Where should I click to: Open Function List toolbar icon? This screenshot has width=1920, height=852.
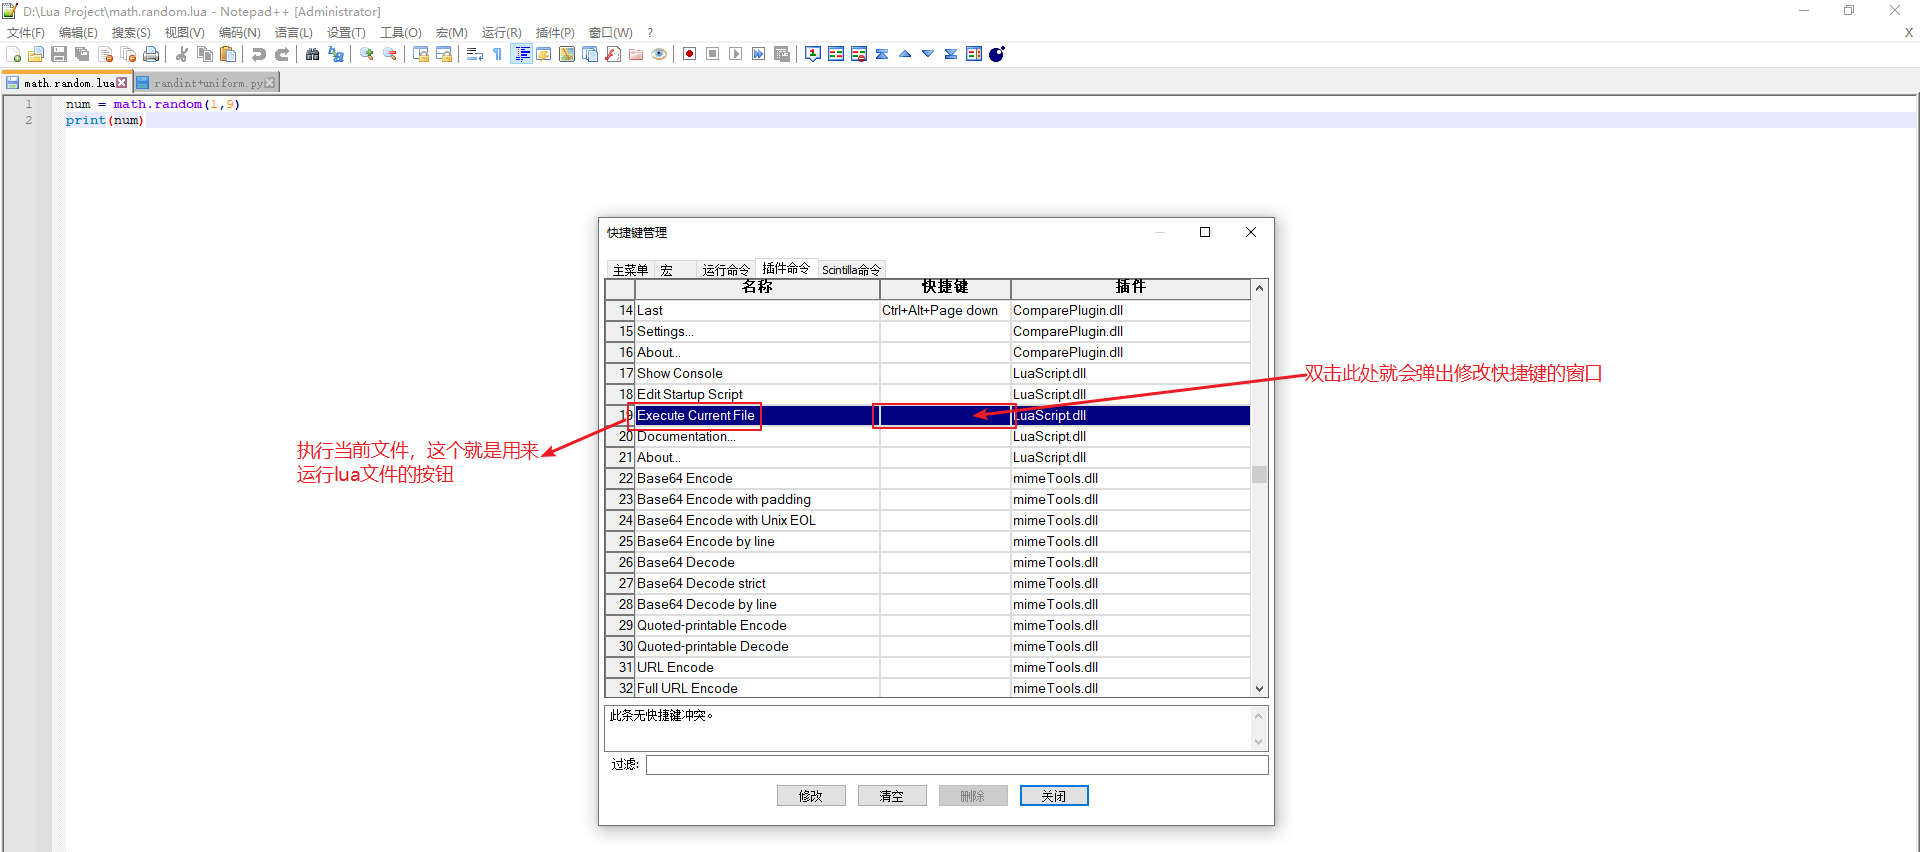613,54
